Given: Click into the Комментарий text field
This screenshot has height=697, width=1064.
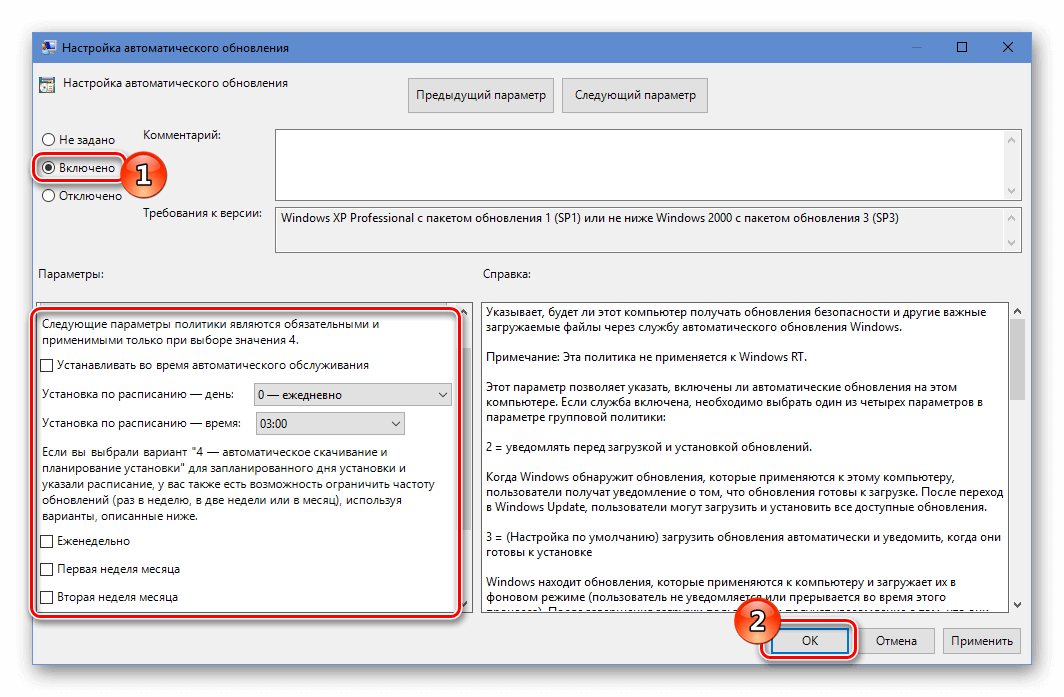Looking at the screenshot, I should pyautogui.click(x=640, y=164).
